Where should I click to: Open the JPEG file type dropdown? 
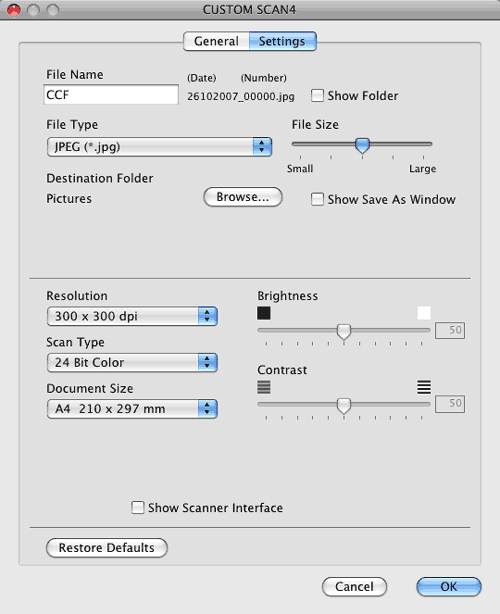(159, 147)
